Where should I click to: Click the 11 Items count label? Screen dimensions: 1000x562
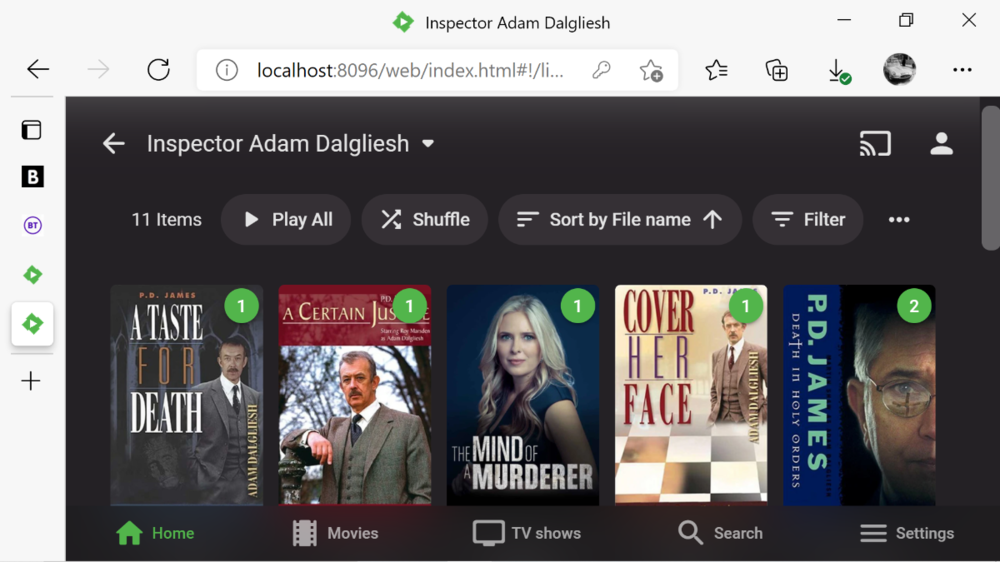166,219
